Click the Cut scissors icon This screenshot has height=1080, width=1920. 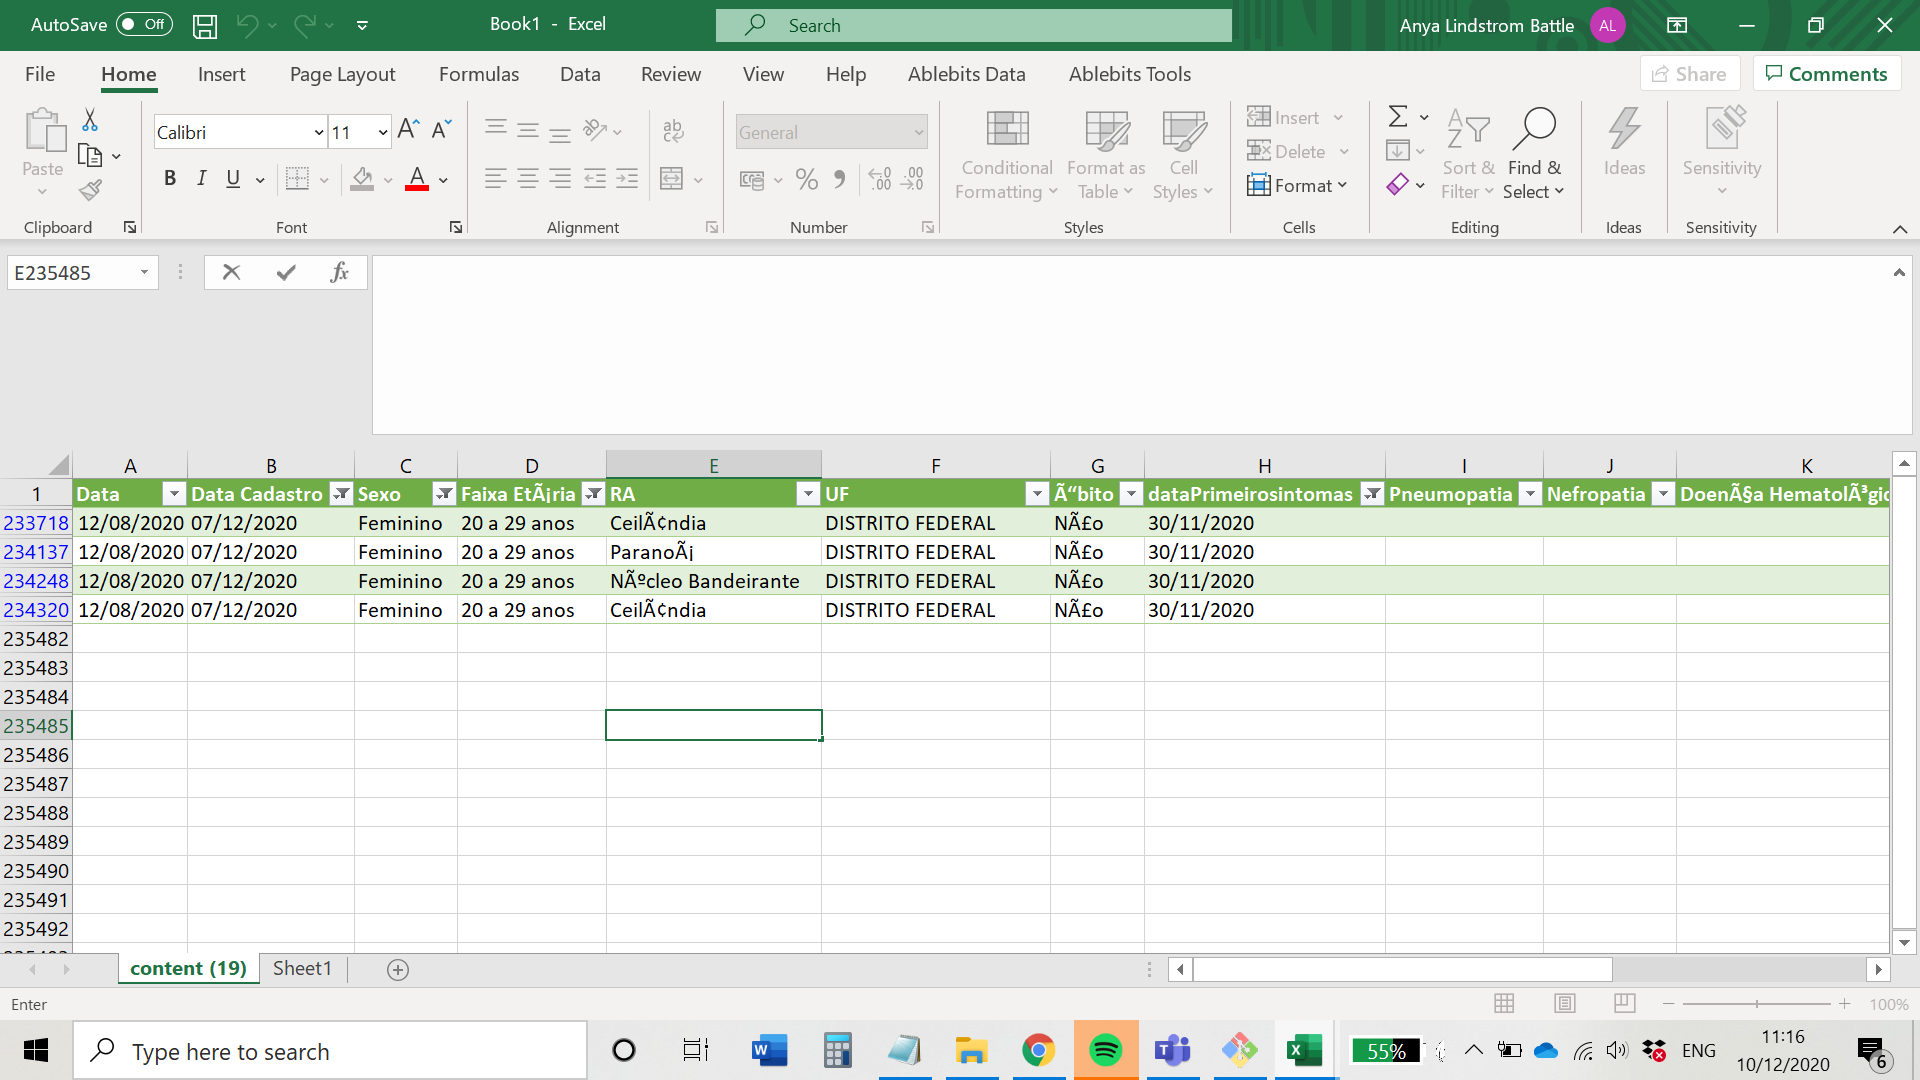(x=90, y=120)
